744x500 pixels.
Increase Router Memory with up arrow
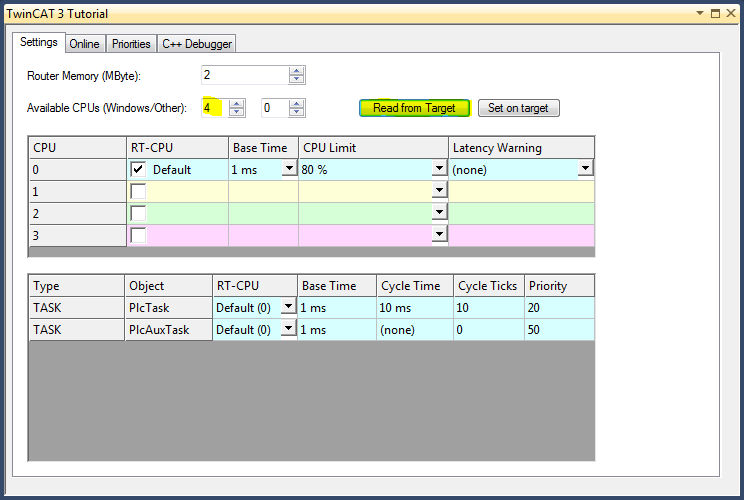(x=297, y=71)
